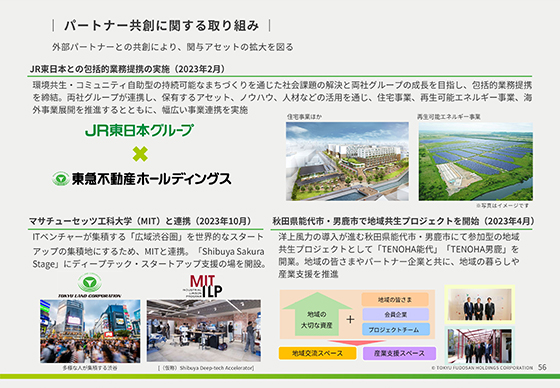Select the upper photo of three men standing
This screenshot has width=560, height=388.
click(480, 304)
